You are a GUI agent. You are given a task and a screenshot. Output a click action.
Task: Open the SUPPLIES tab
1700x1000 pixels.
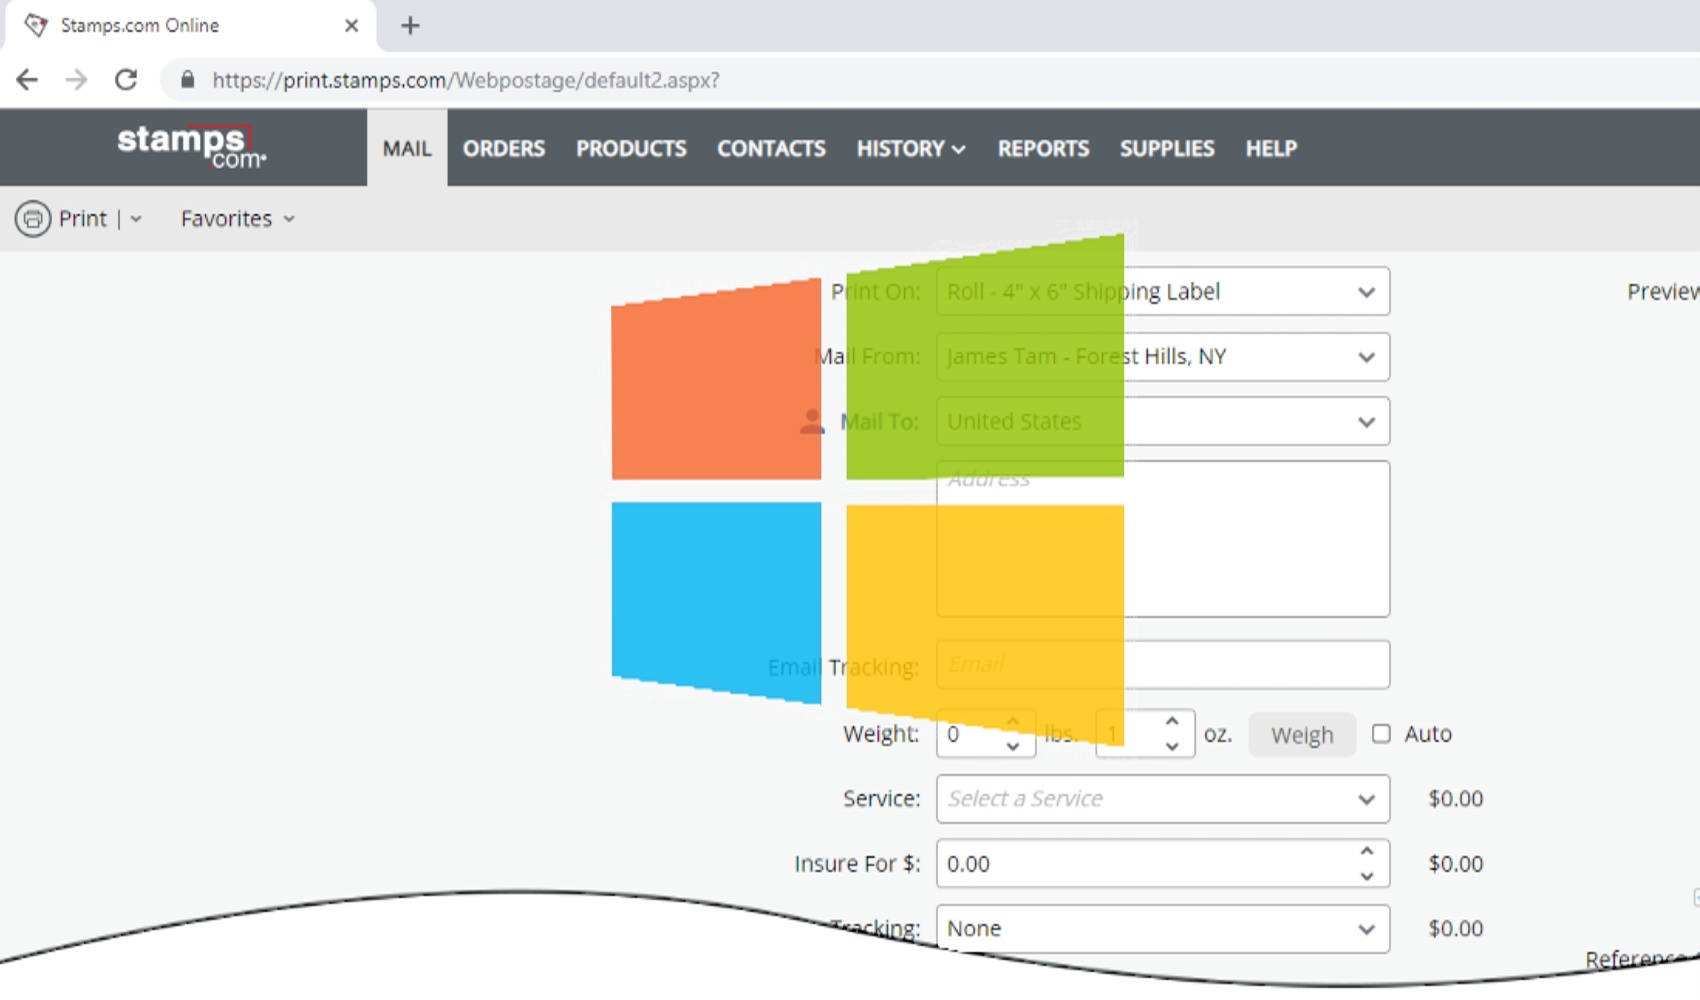pos(1167,148)
